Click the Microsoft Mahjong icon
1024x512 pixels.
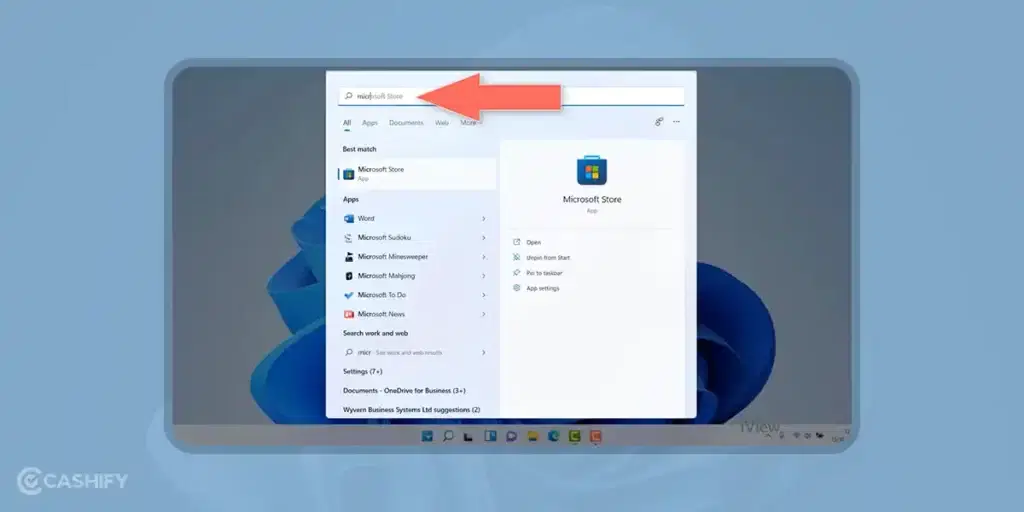349,276
